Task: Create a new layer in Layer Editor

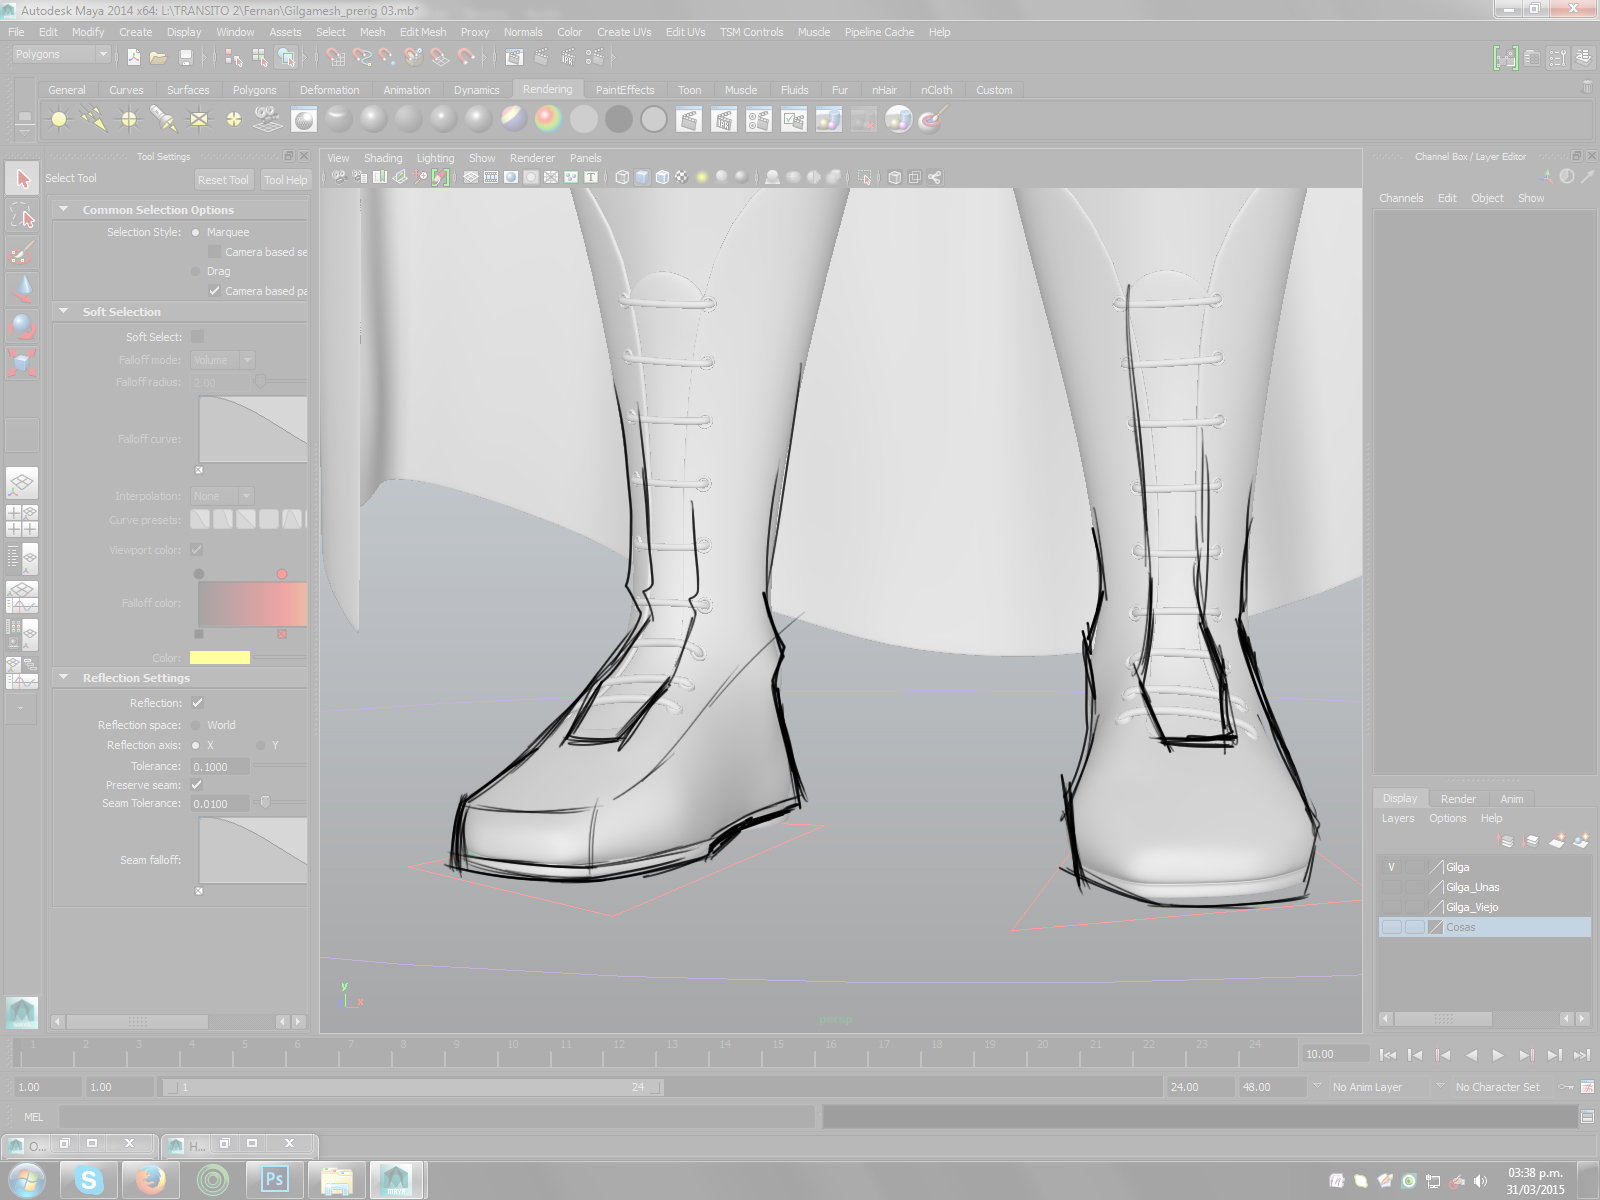Action: pos(1556,841)
